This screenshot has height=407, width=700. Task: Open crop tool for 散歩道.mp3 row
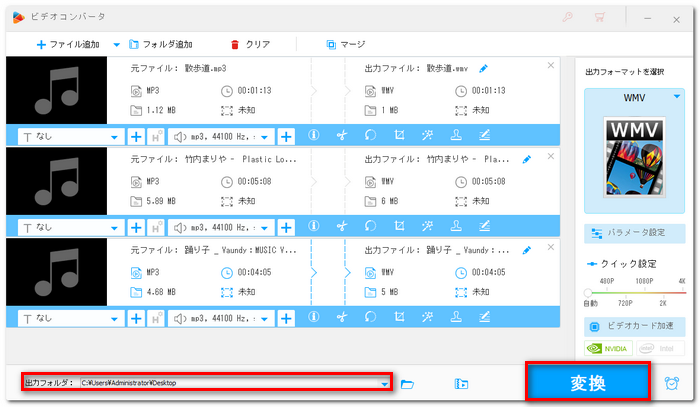pyautogui.click(x=399, y=135)
